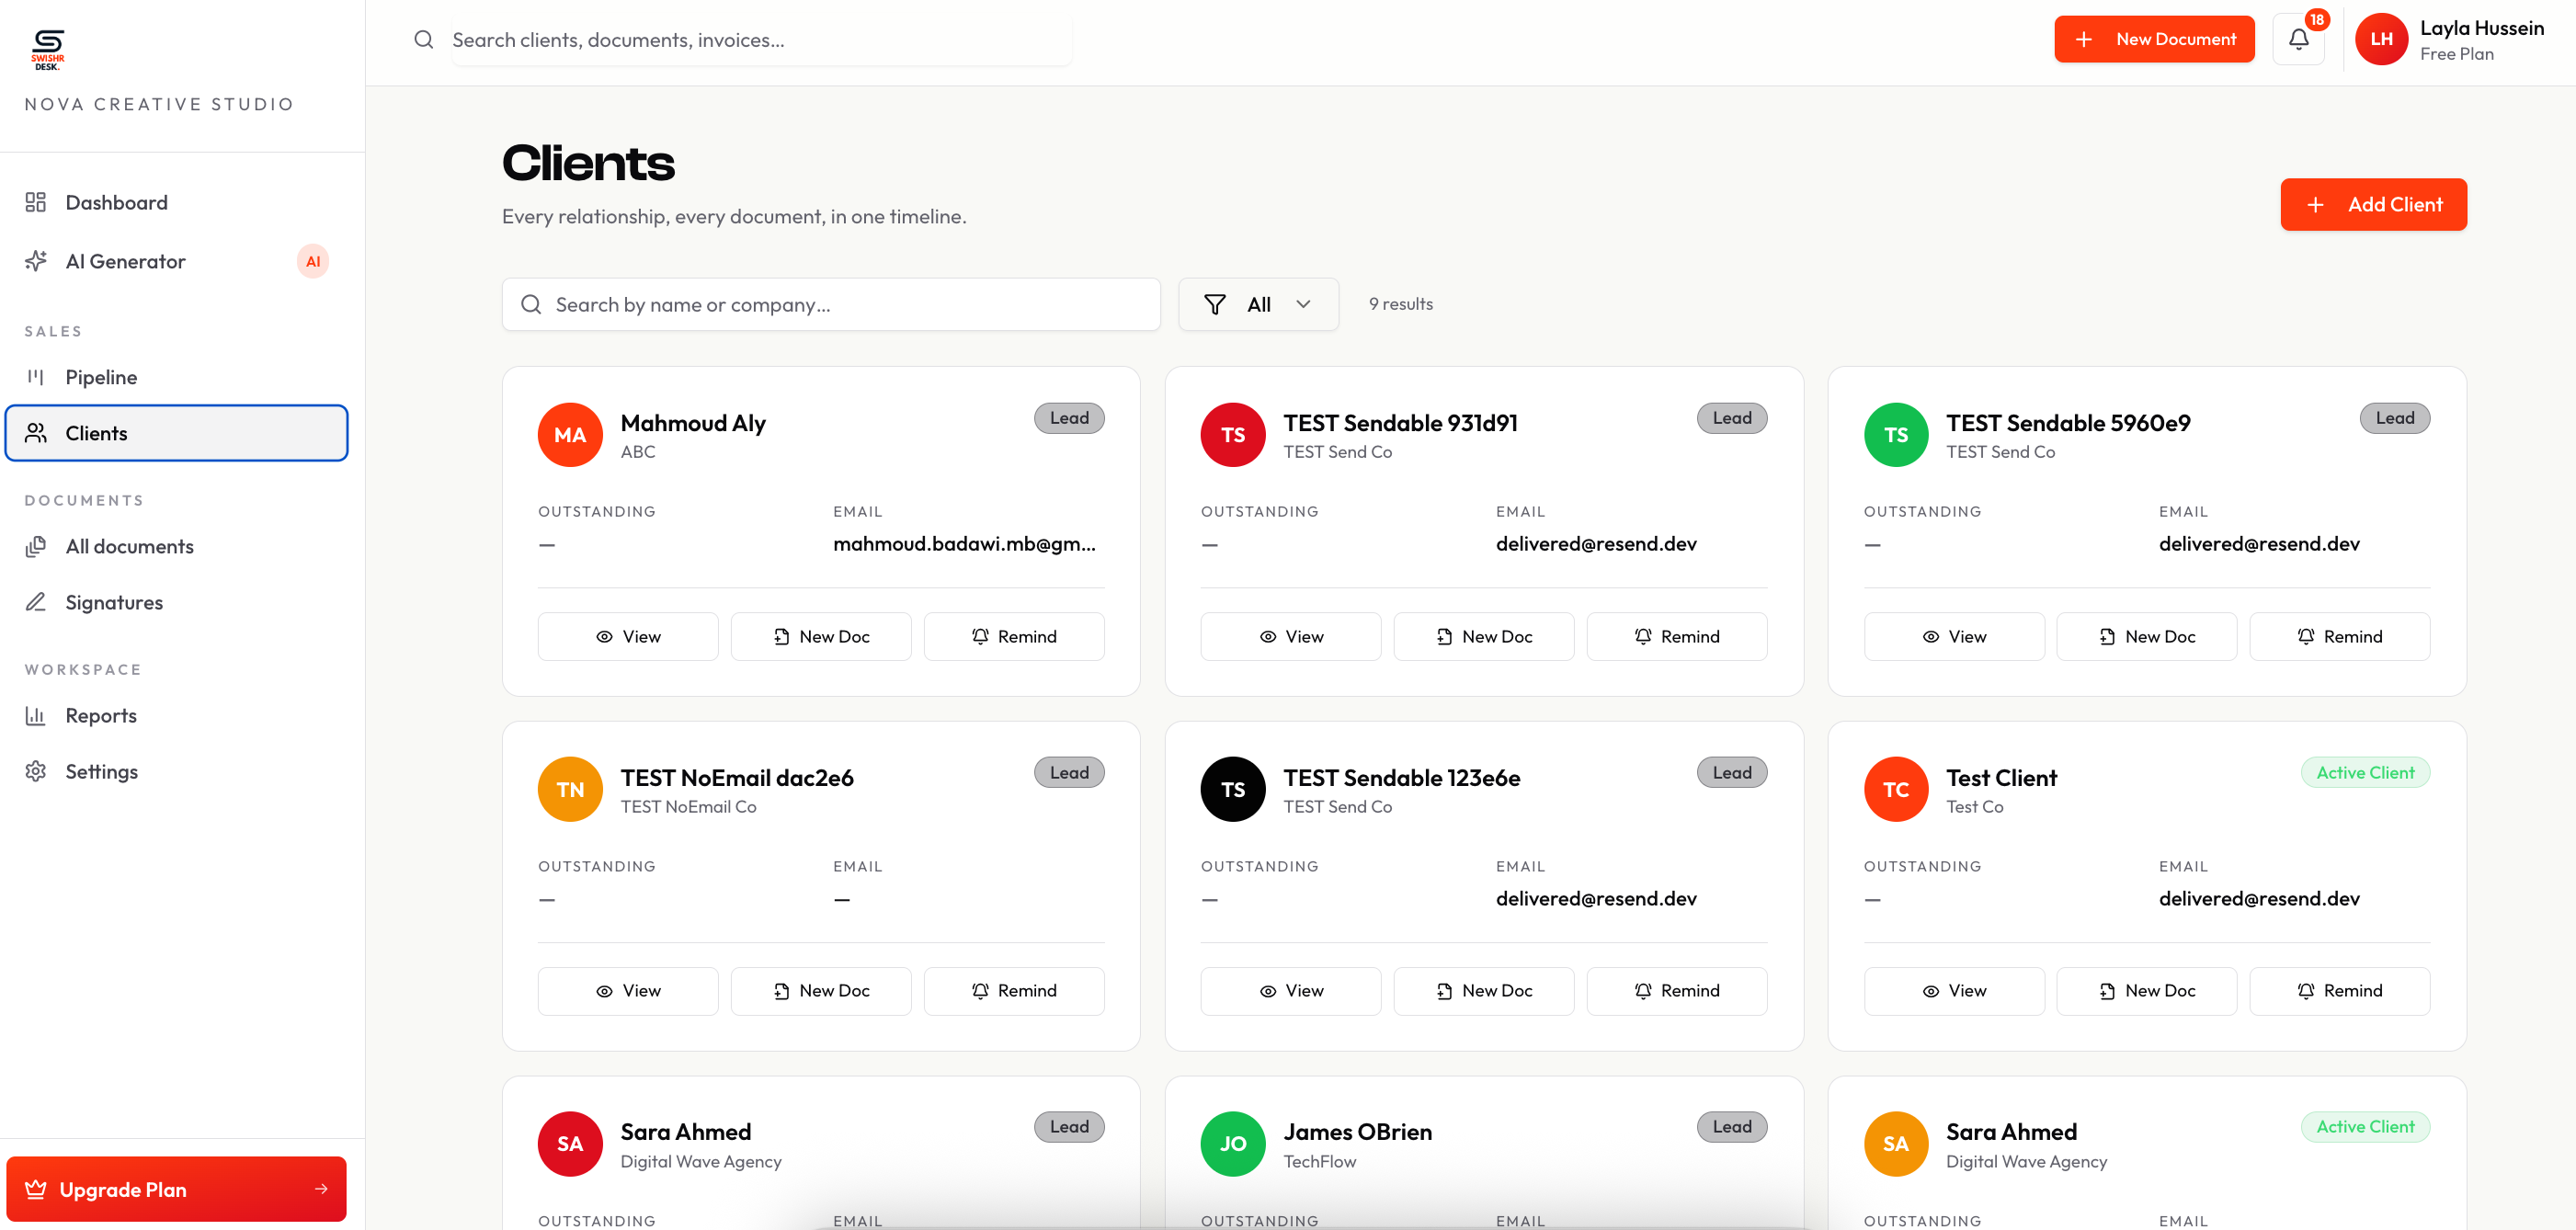2576x1230 pixels.
Task: Create New Doc for Mahmoud Aly
Action: pyautogui.click(x=821, y=636)
